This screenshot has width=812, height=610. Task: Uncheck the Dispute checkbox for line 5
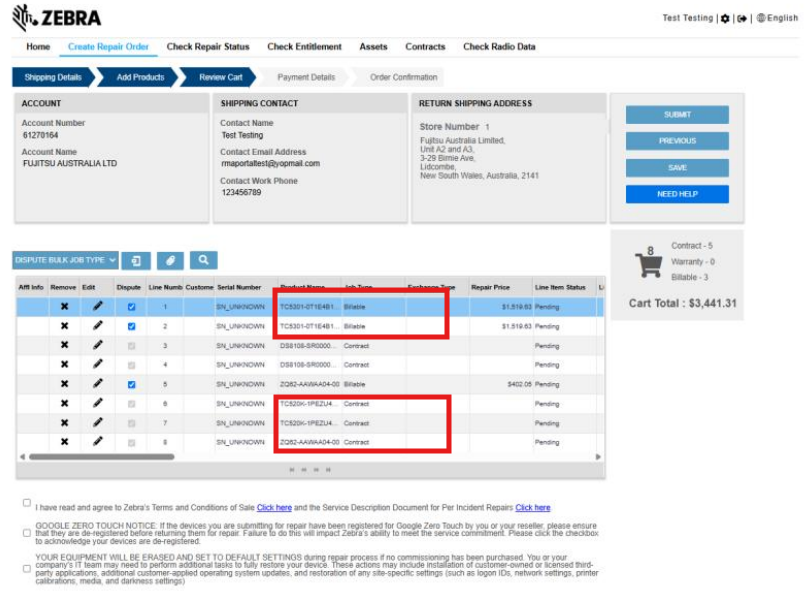pos(132,384)
